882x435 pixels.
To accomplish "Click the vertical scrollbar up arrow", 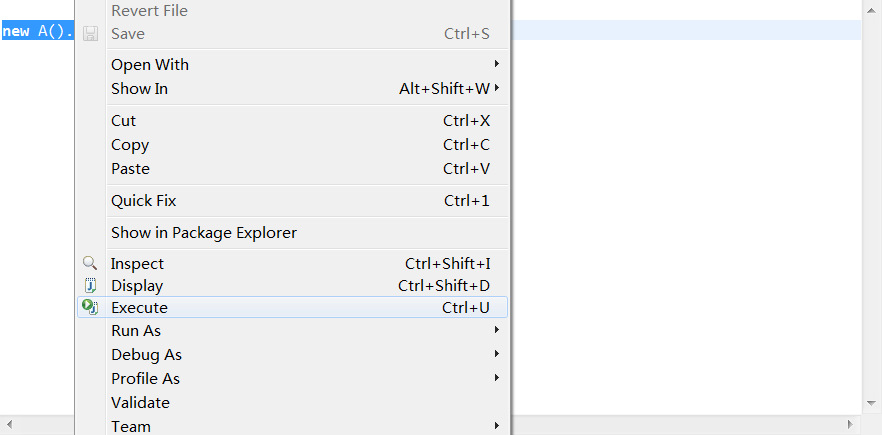I will [872, 6].
